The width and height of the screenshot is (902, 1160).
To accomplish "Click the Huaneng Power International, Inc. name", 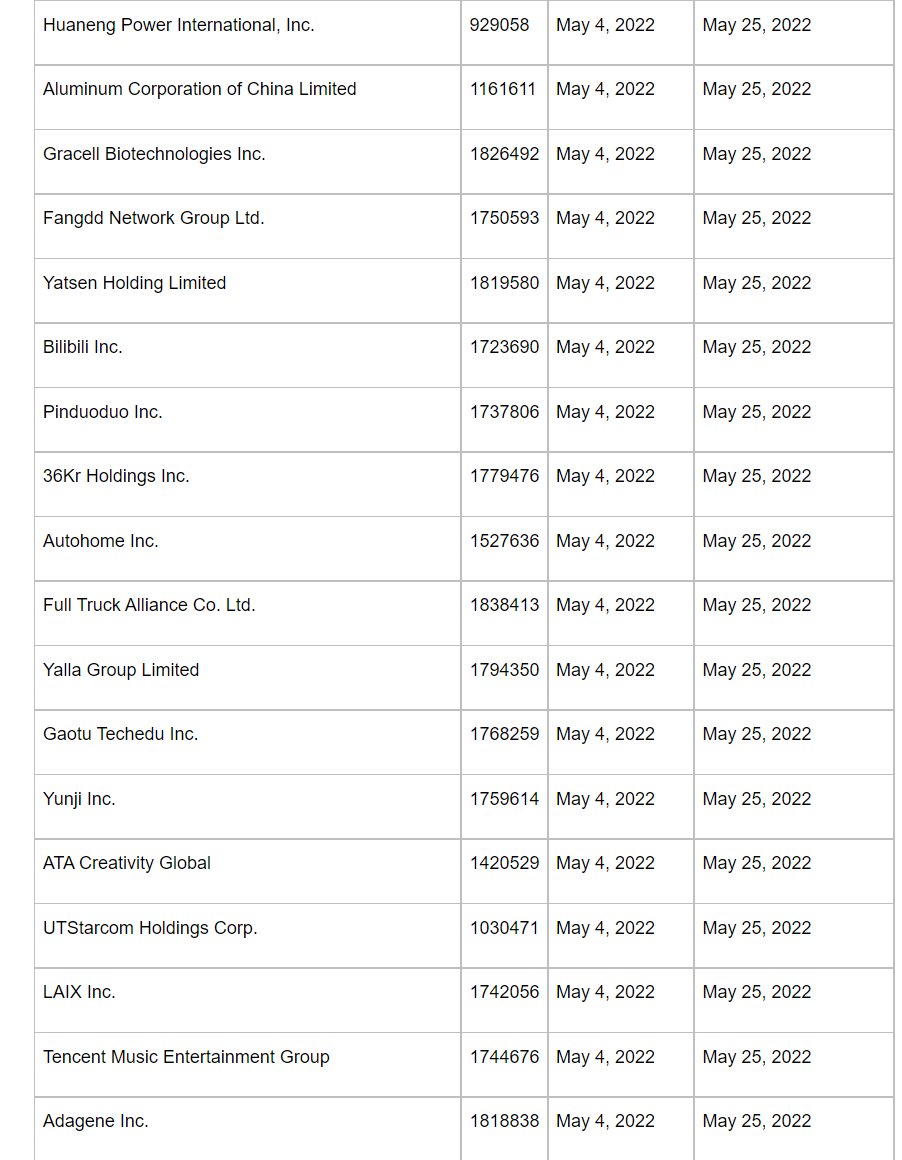I will coord(178,25).
